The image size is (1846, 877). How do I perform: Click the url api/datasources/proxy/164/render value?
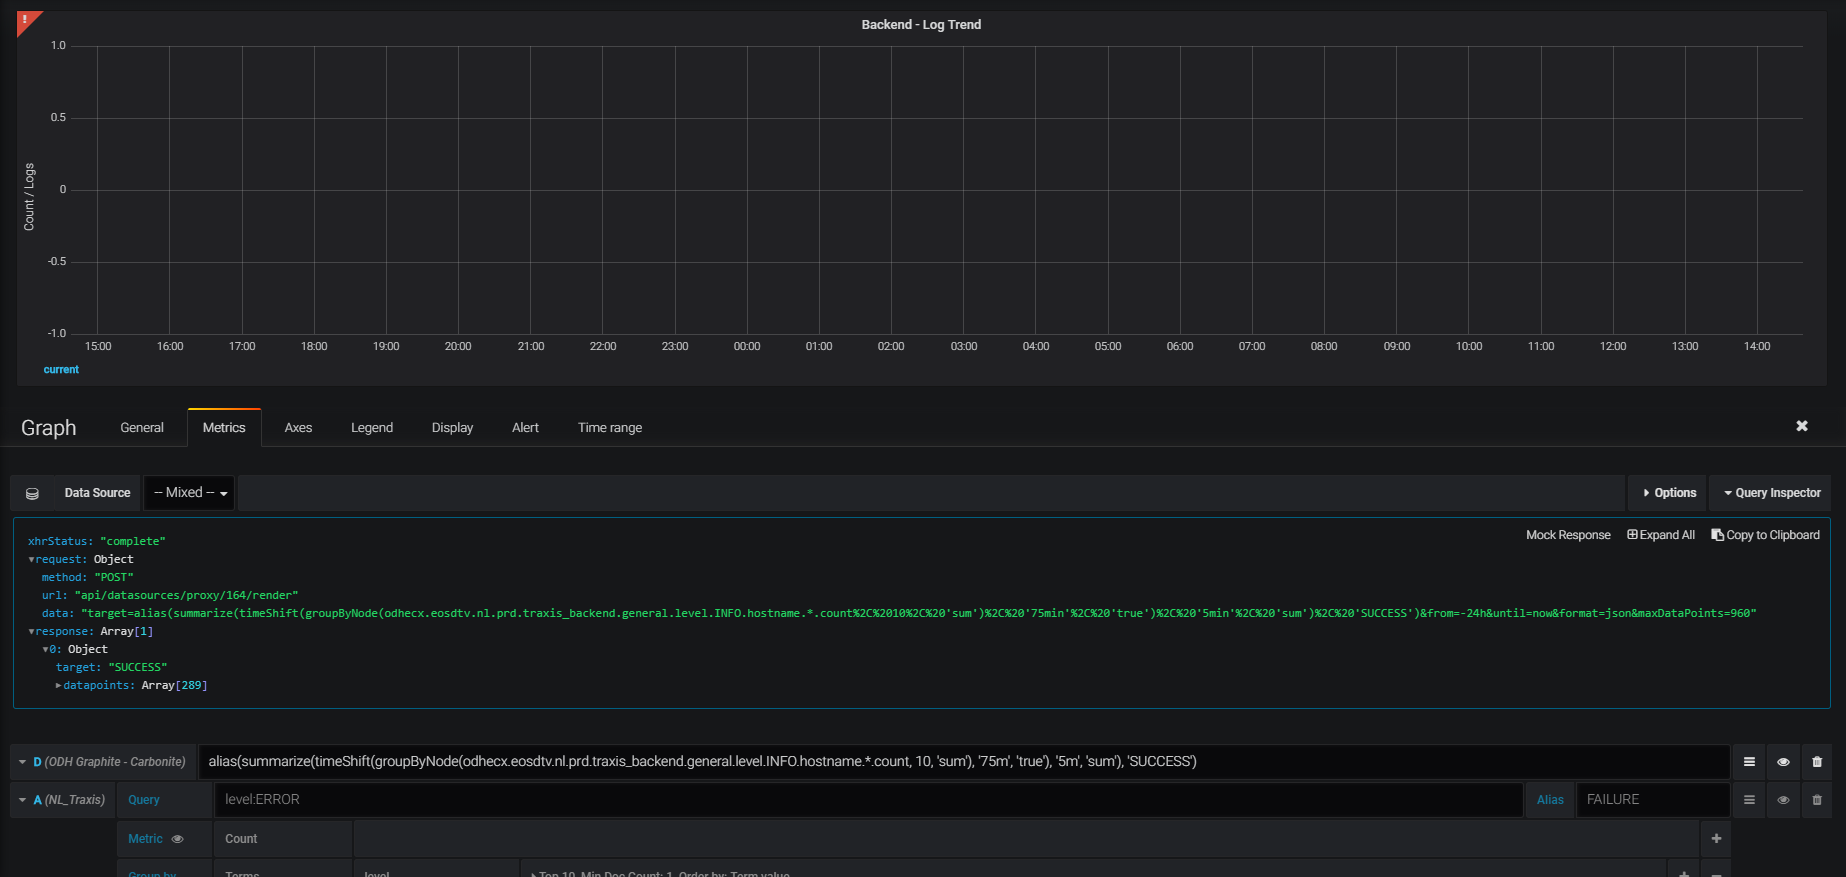click(186, 595)
